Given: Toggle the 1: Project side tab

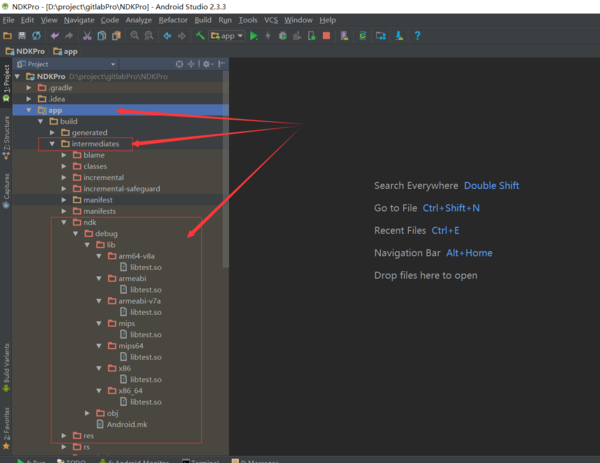Looking at the screenshot, I should pos(6,83).
